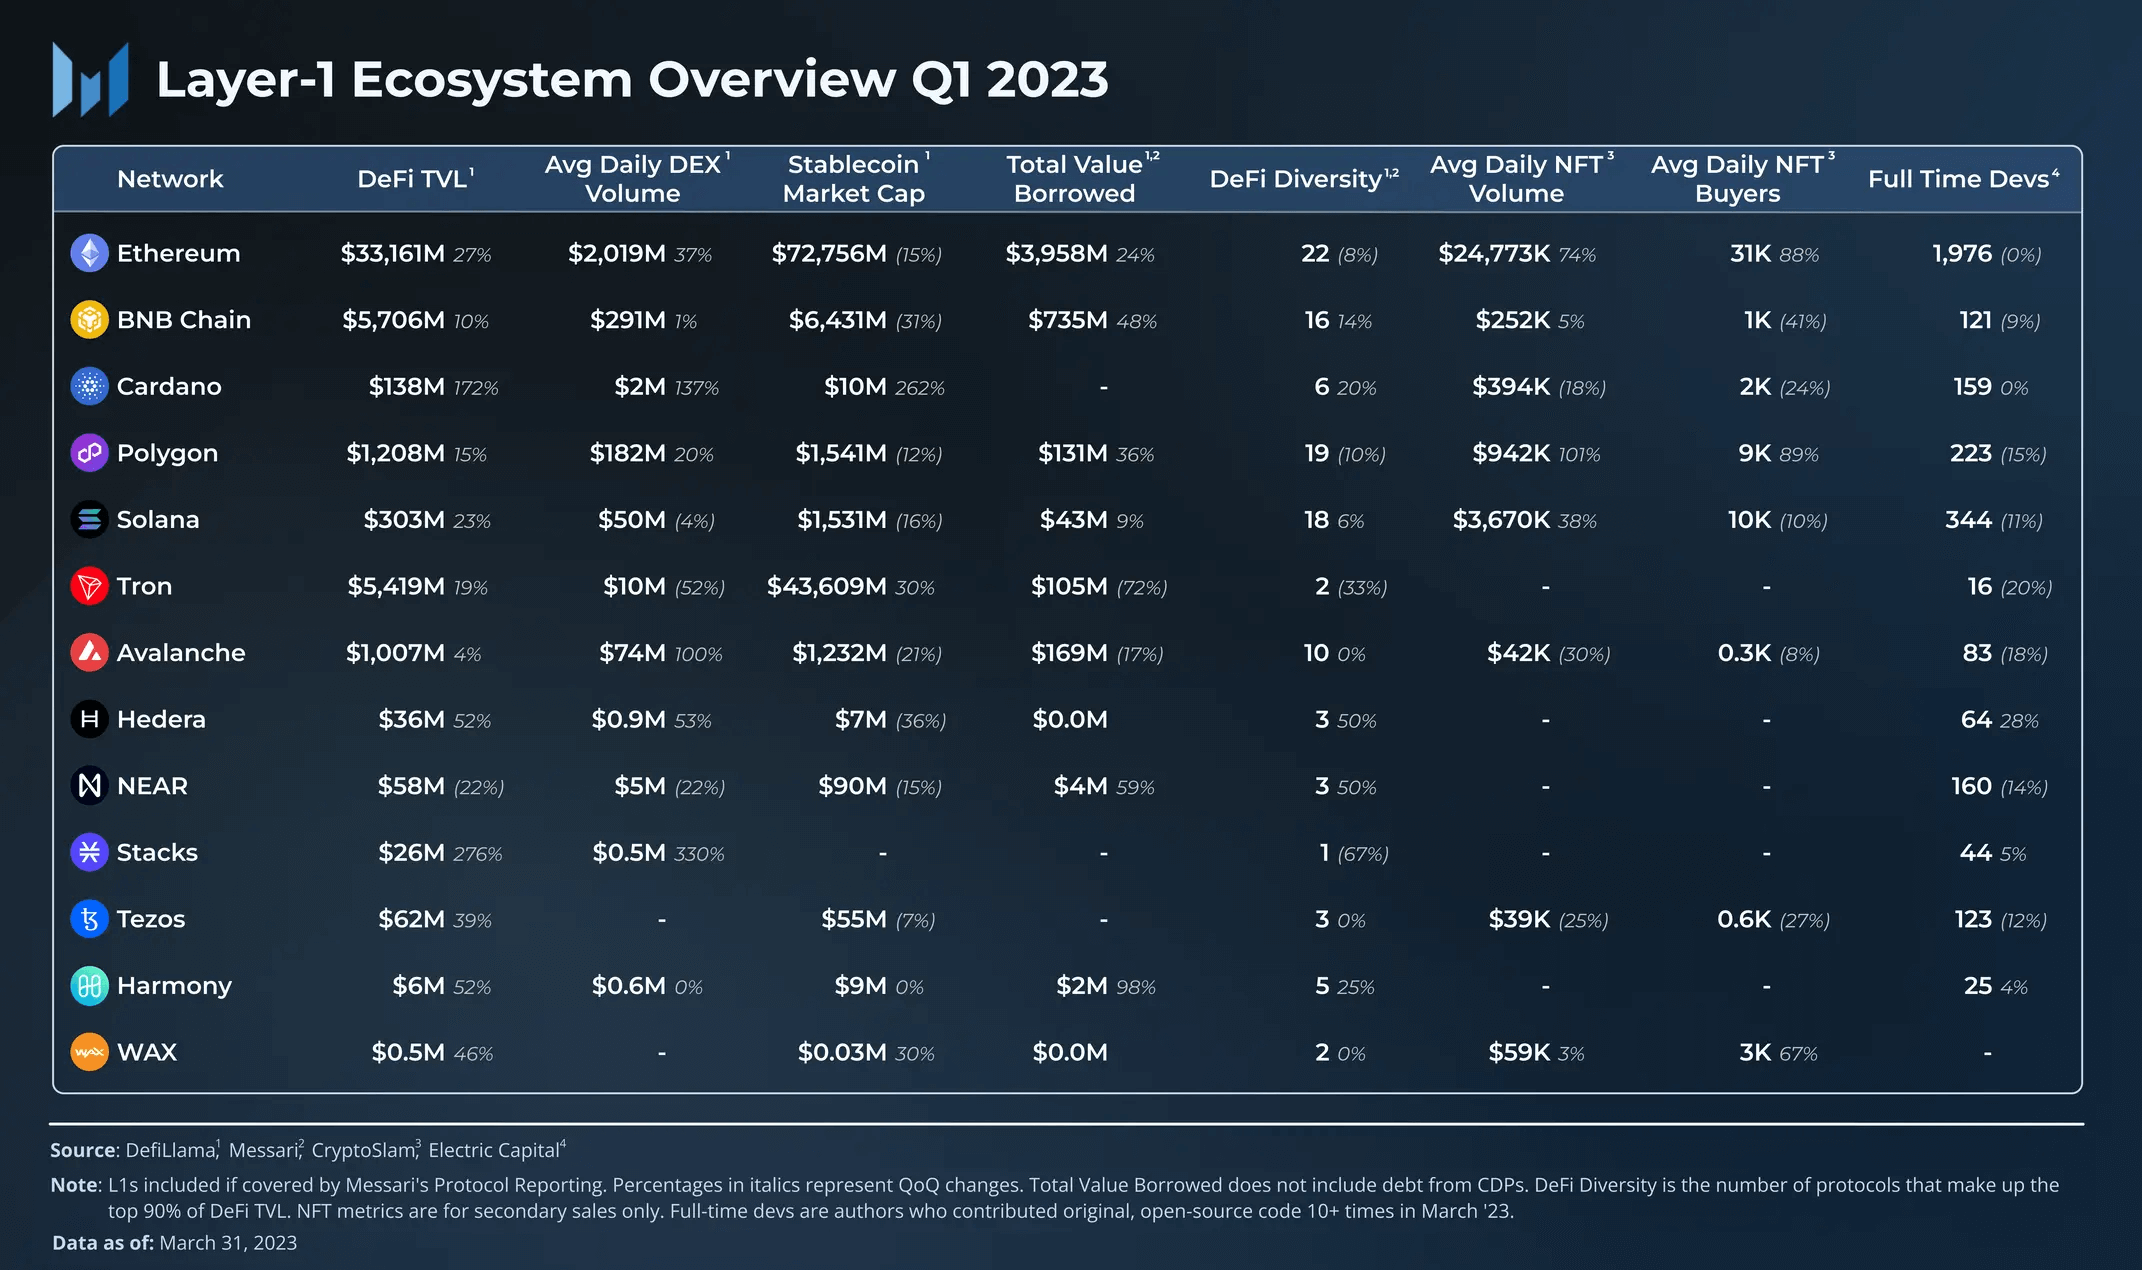Select the Stablecoin Market Cap header

coord(856,179)
